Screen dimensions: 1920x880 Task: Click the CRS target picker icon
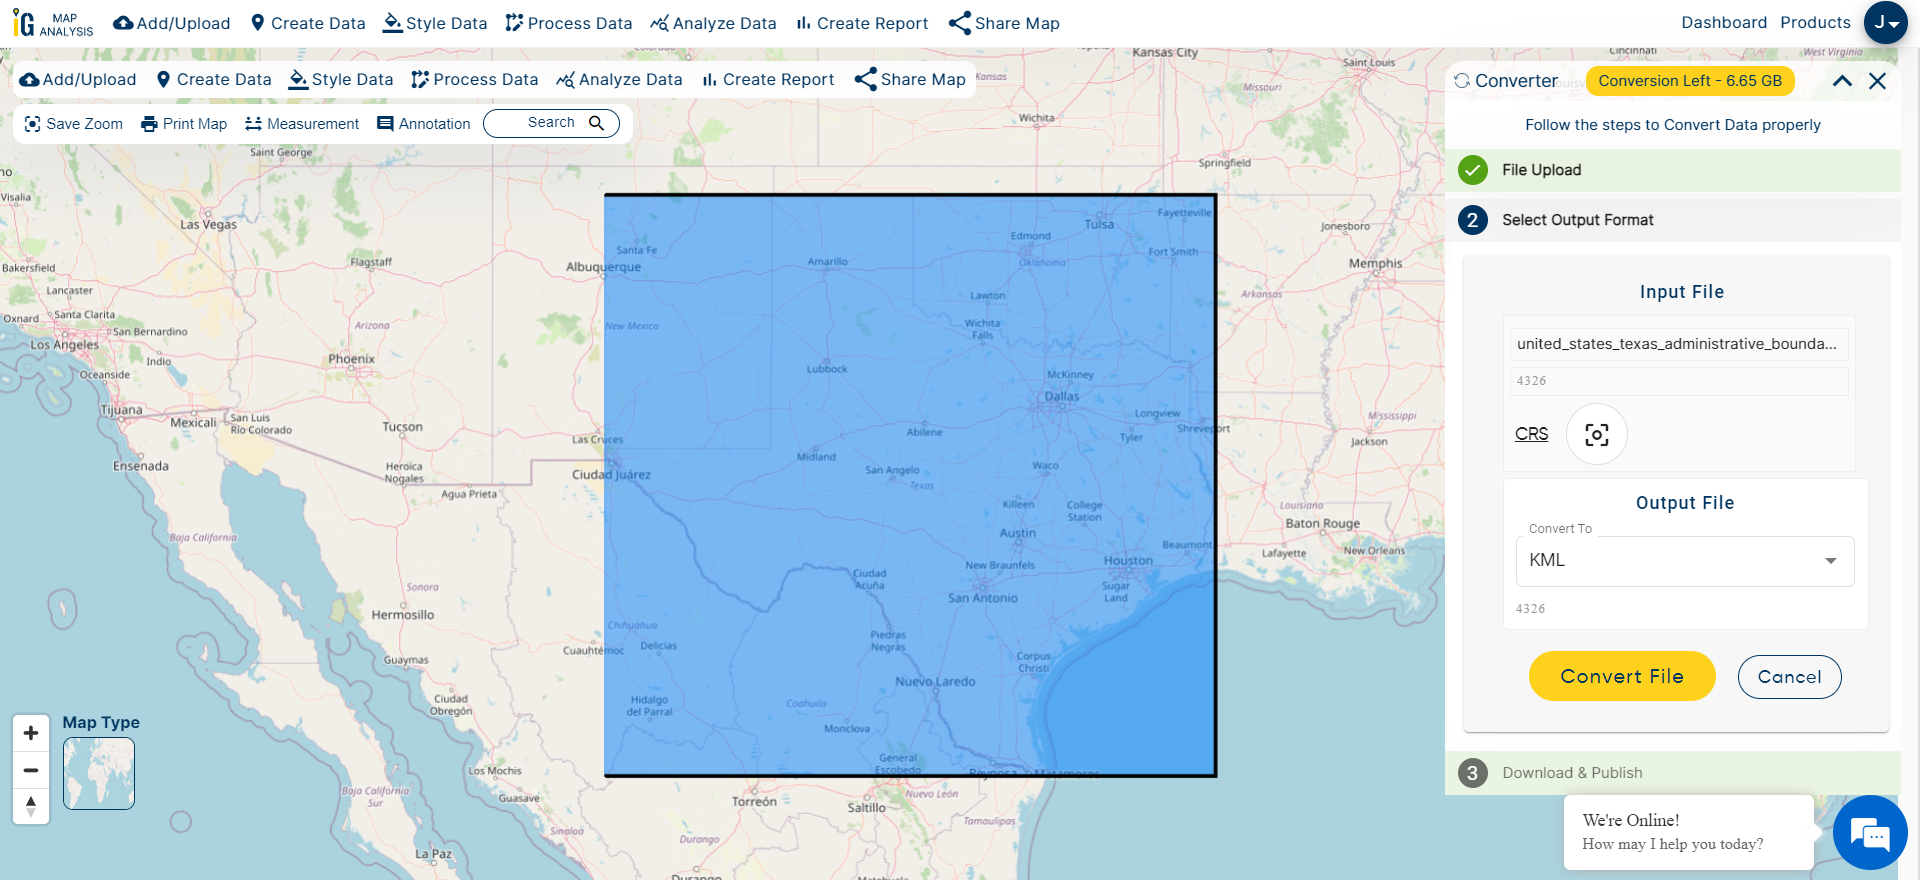click(1596, 434)
